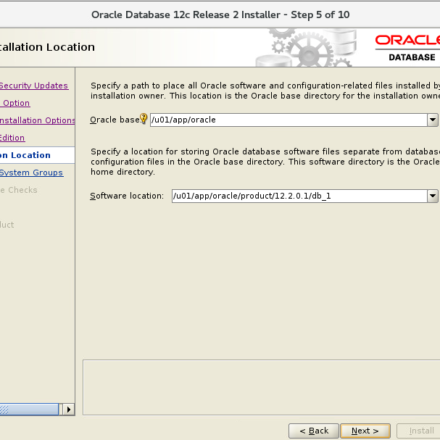Click the sidebar horizontal scrollbar thumb
This screenshot has height=440, width=440.
[x=29, y=409]
